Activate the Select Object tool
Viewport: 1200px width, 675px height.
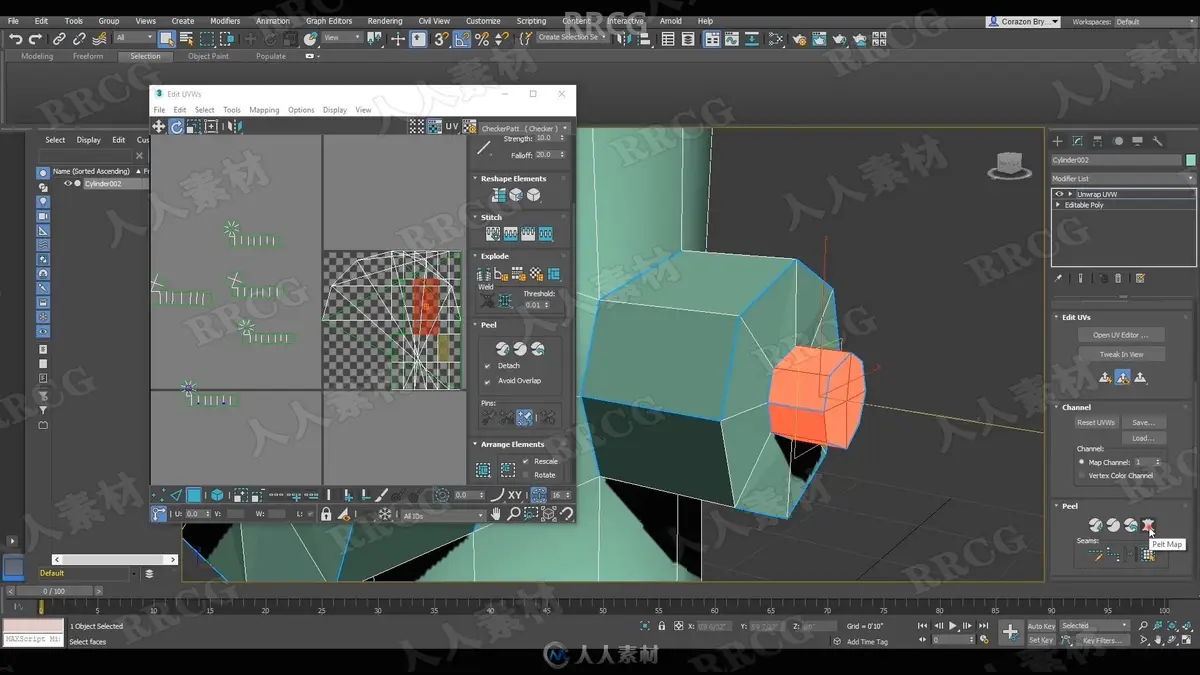[166, 39]
